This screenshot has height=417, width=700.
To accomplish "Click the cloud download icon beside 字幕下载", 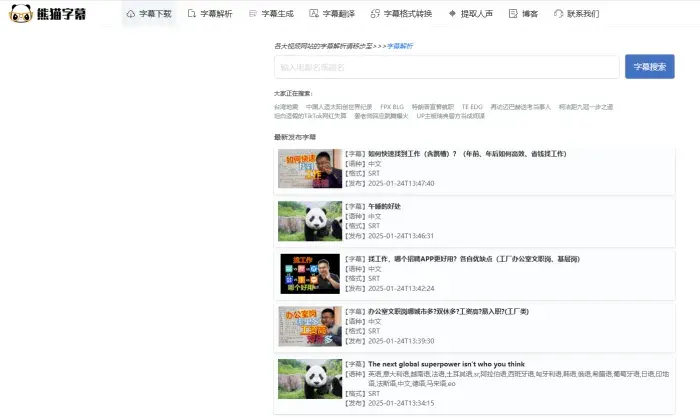I will click(x=131, y=14).
